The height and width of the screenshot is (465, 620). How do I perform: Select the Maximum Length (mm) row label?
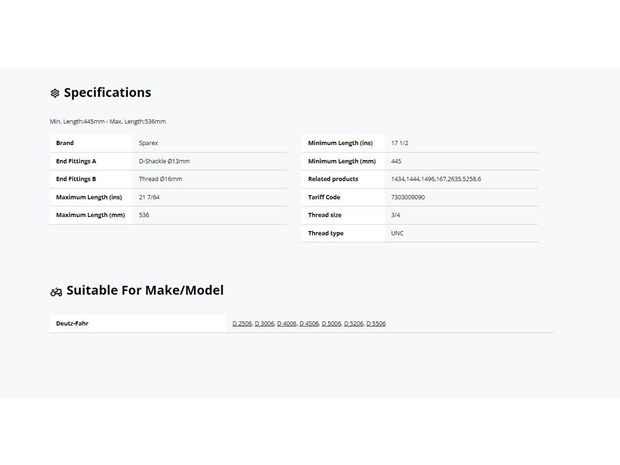(x=90, y=215)
